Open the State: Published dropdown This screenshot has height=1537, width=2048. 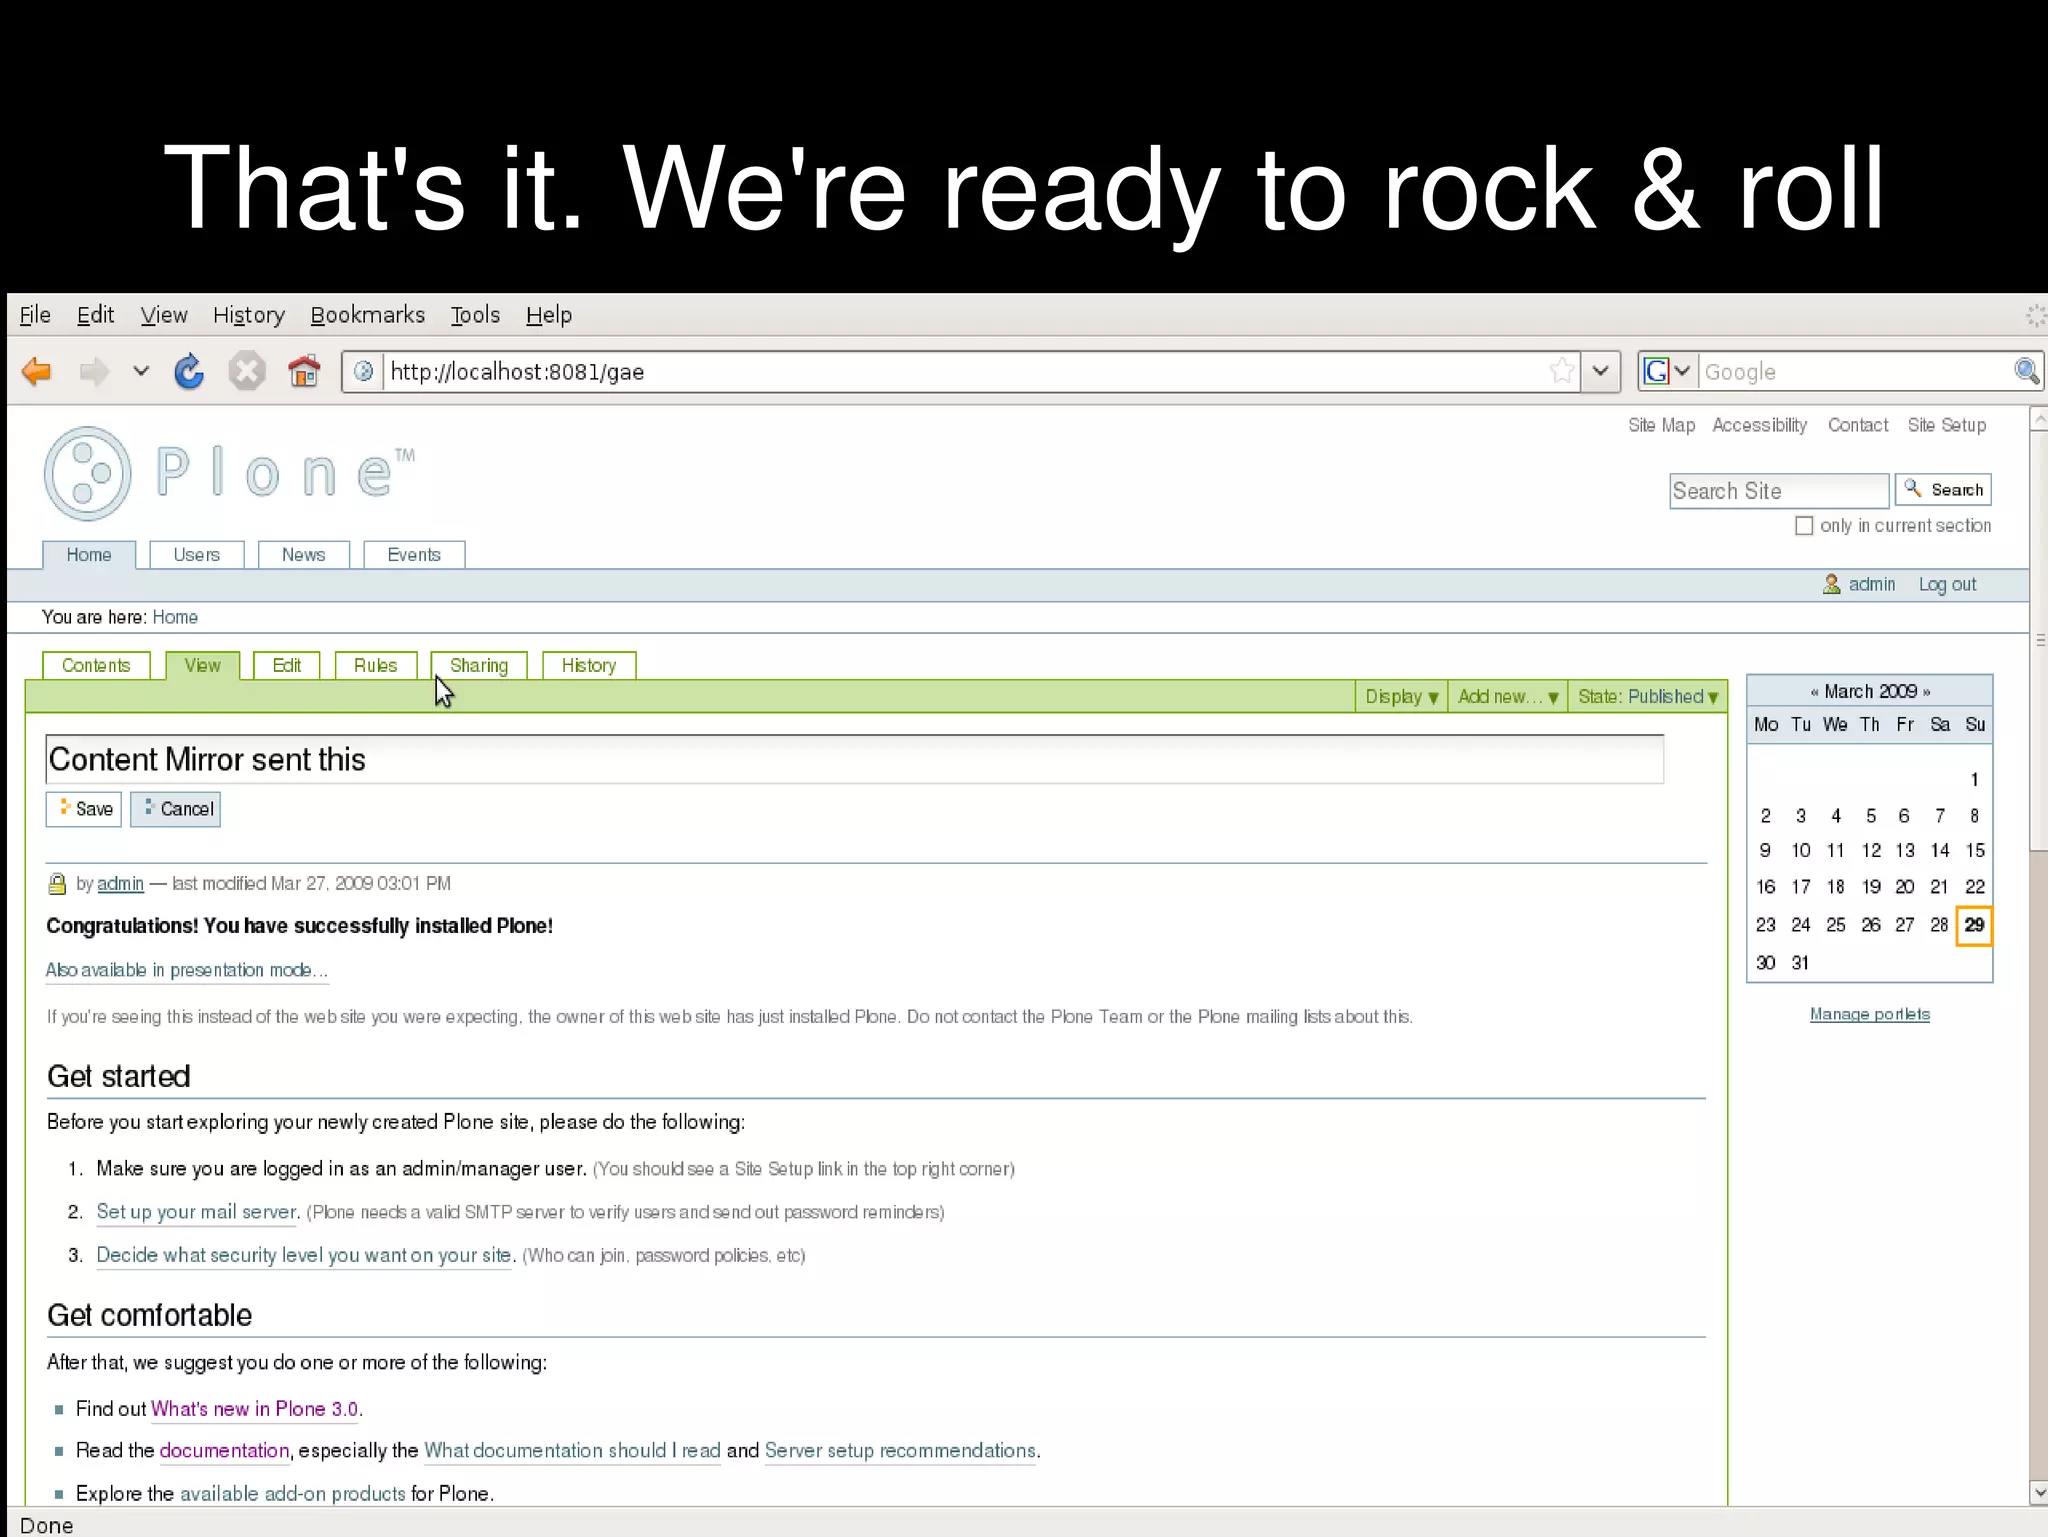[x=1647, y=697]
